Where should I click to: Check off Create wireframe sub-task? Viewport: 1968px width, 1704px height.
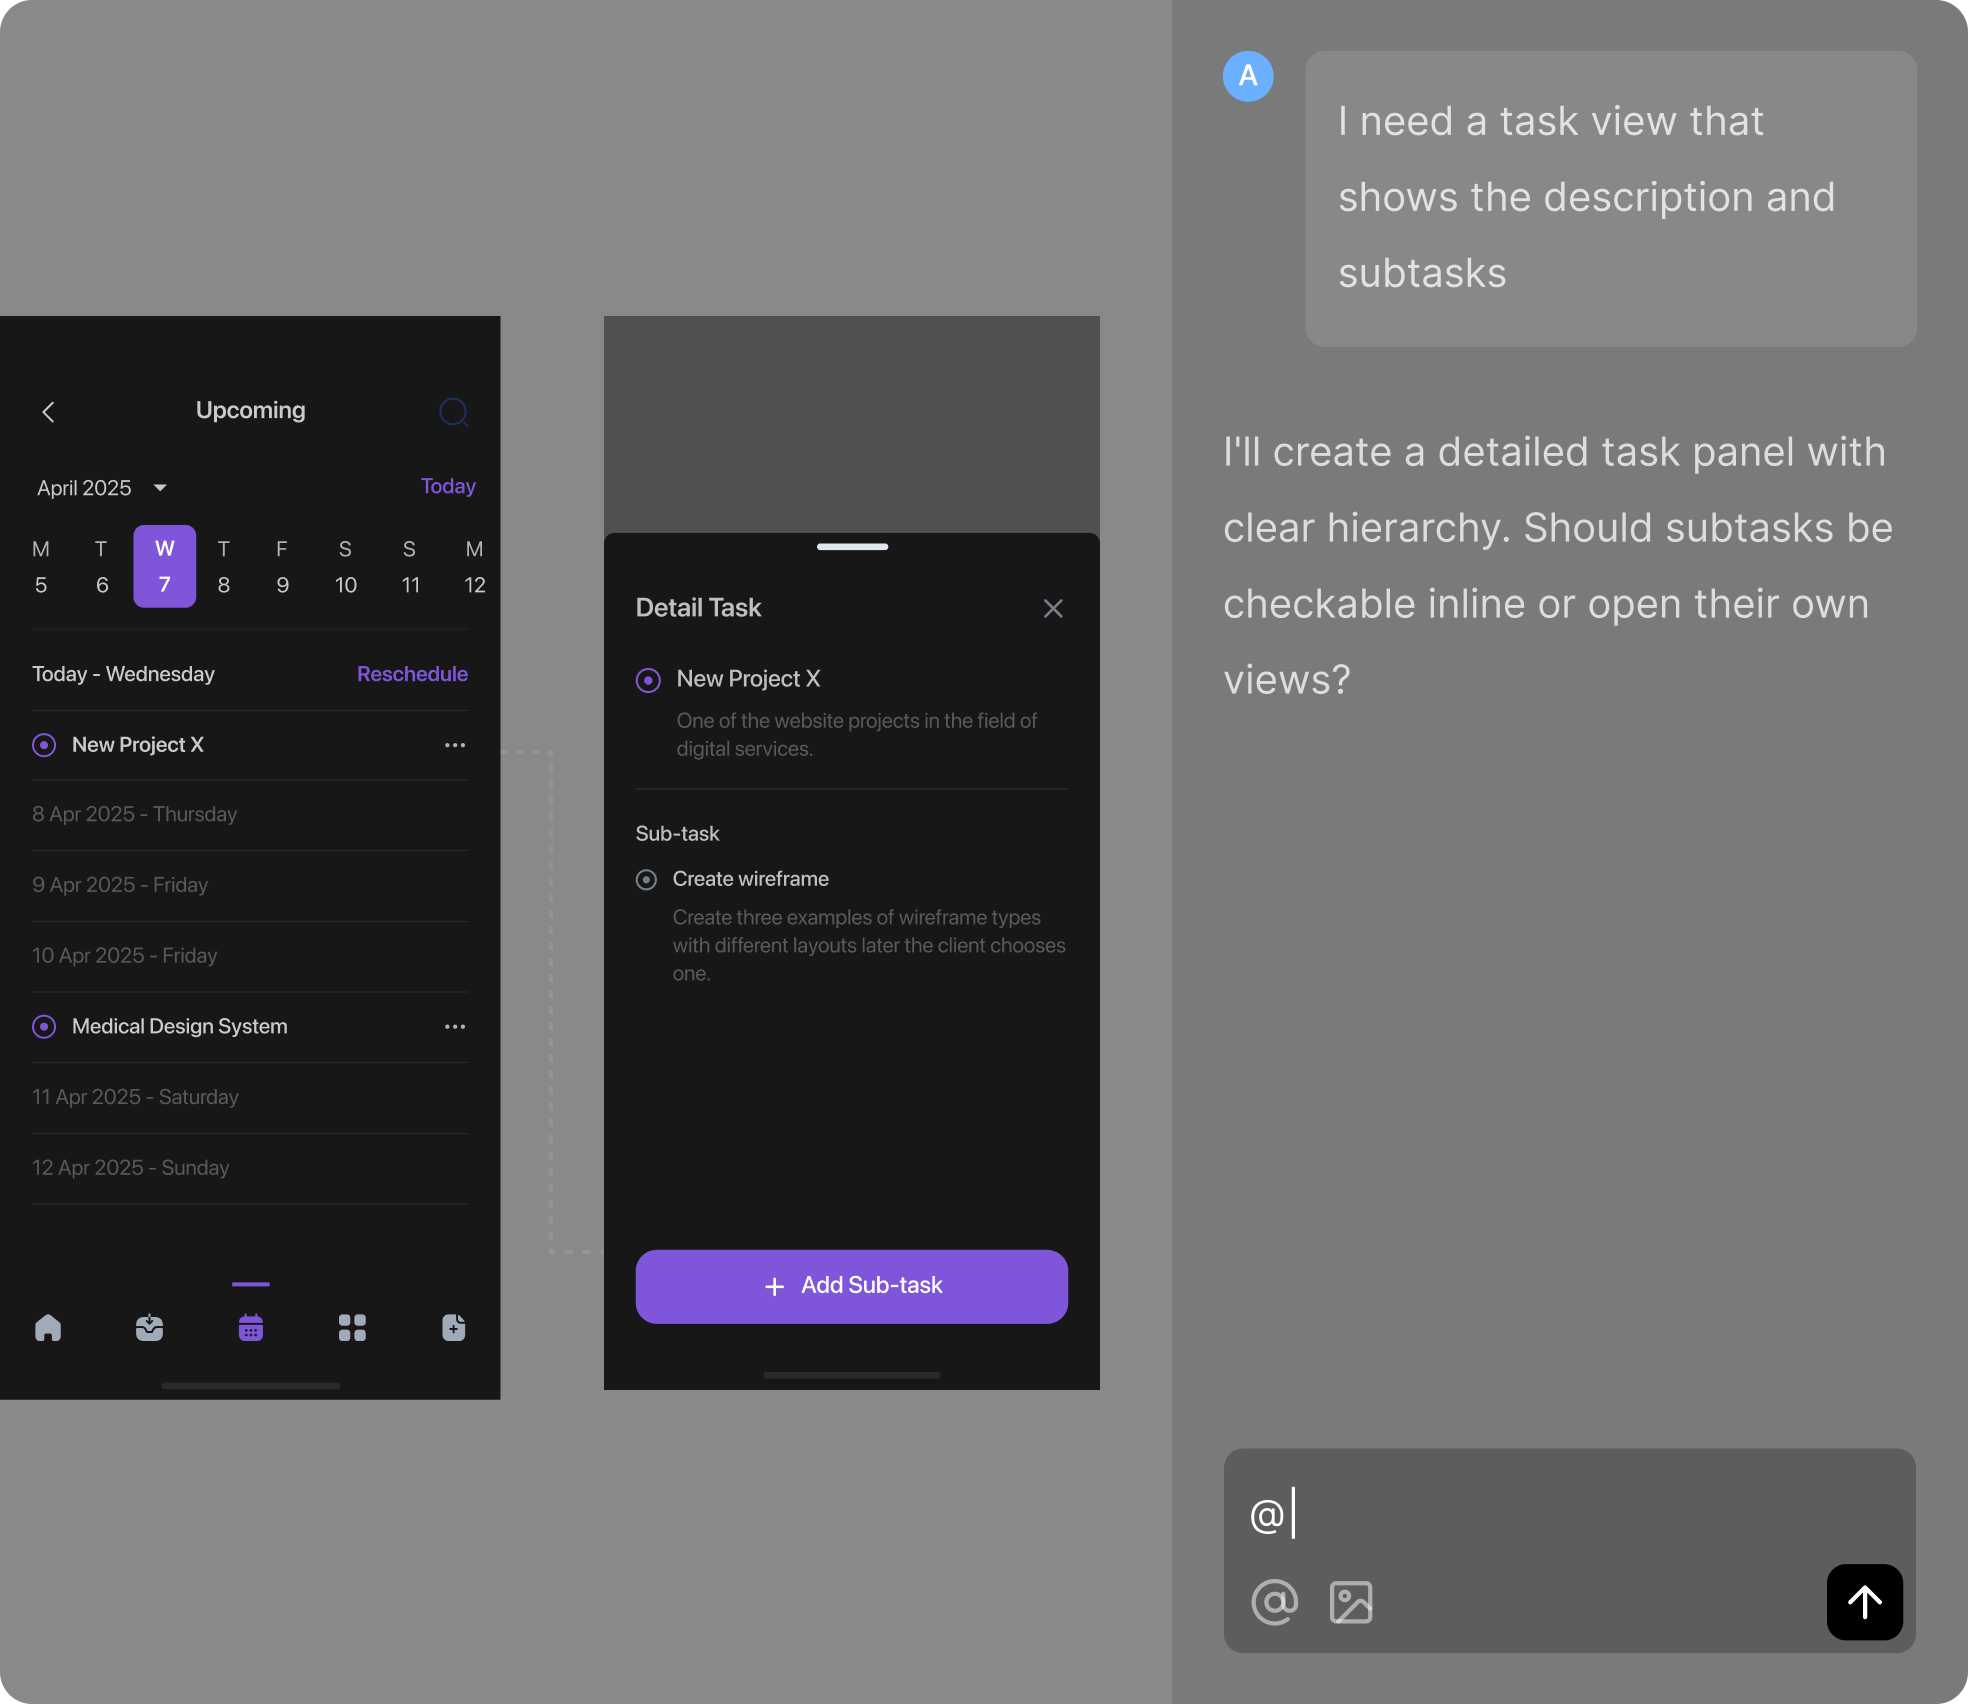pyautogui.click(x=647, y=880)
